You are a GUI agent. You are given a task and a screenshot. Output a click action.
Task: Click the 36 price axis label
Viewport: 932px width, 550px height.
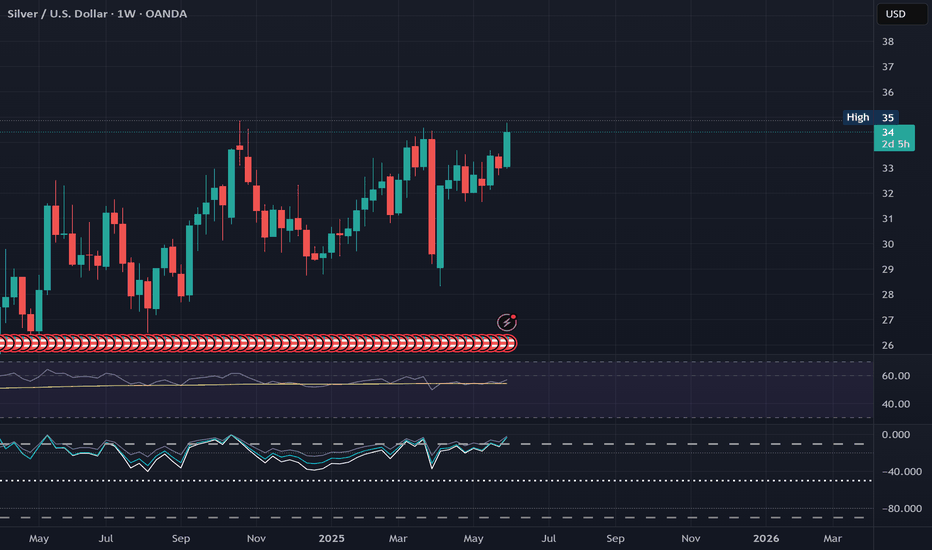[x=887, y=92]
